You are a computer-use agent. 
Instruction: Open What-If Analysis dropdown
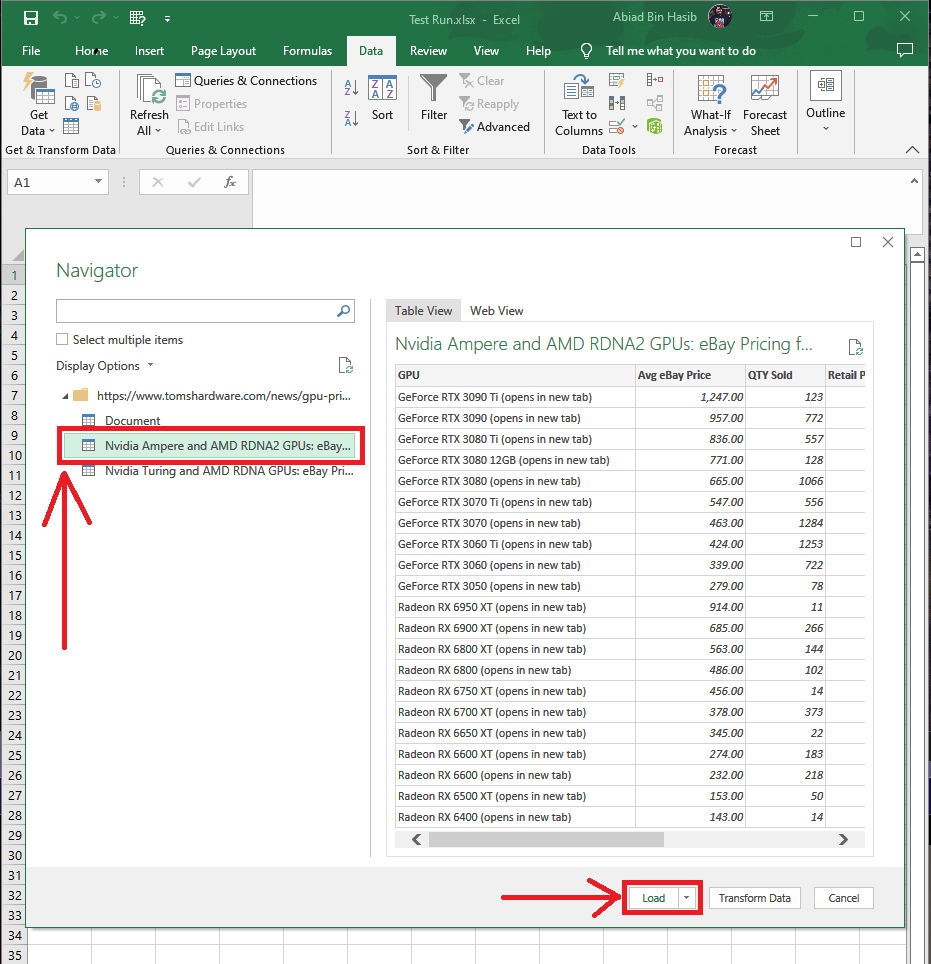(x=710, y=105)
